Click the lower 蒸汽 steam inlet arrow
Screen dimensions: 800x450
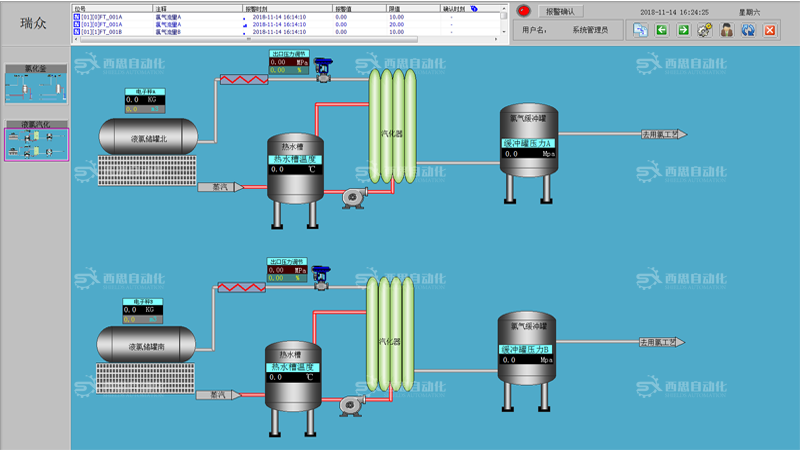click(218, 395)
